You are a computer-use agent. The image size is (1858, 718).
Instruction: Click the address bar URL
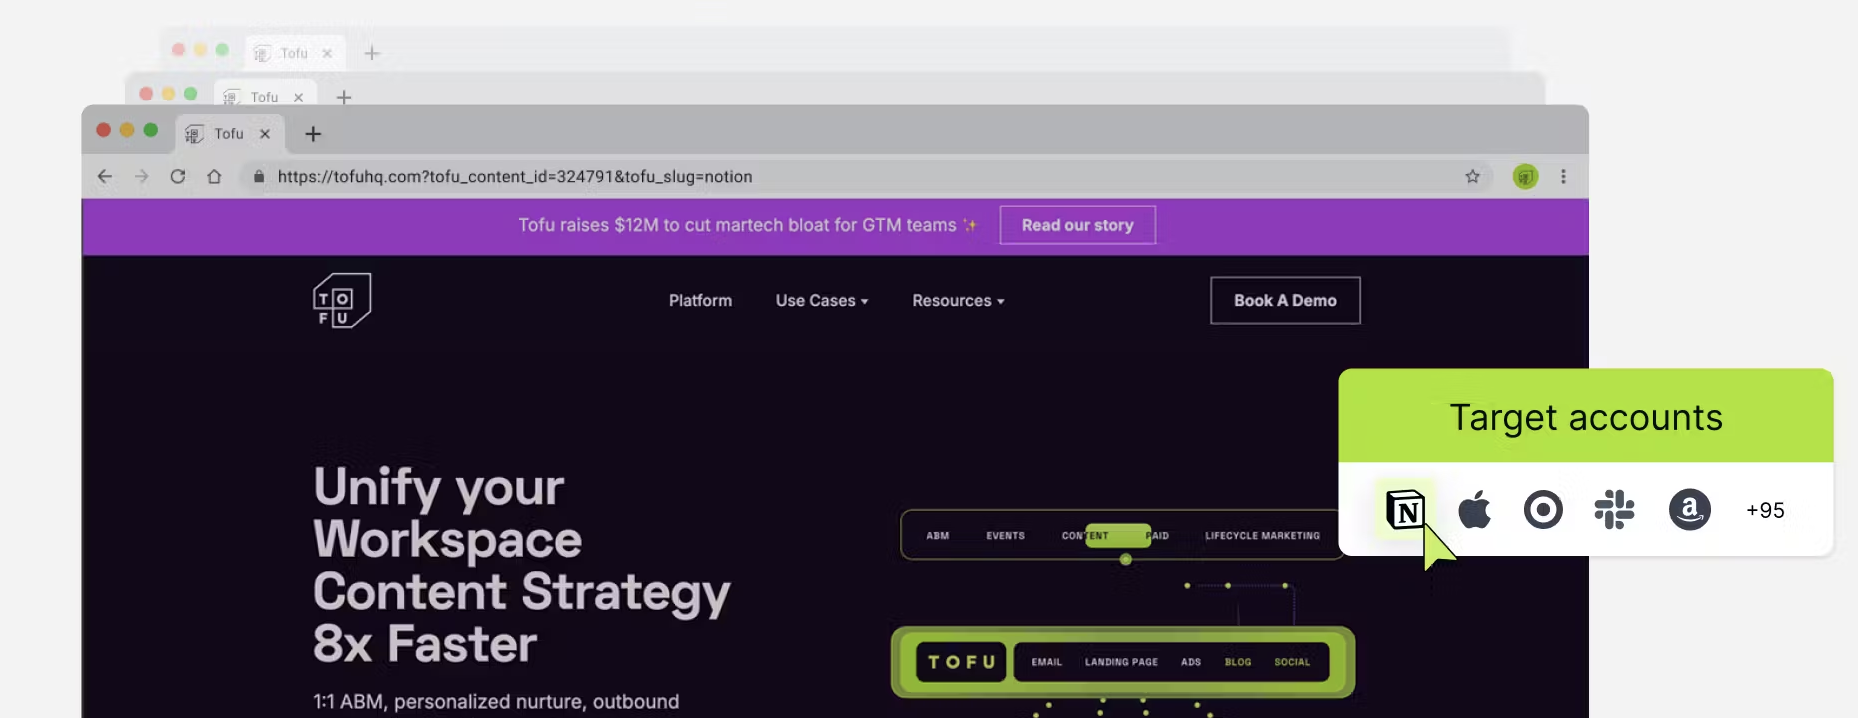(x=515, y=176)
